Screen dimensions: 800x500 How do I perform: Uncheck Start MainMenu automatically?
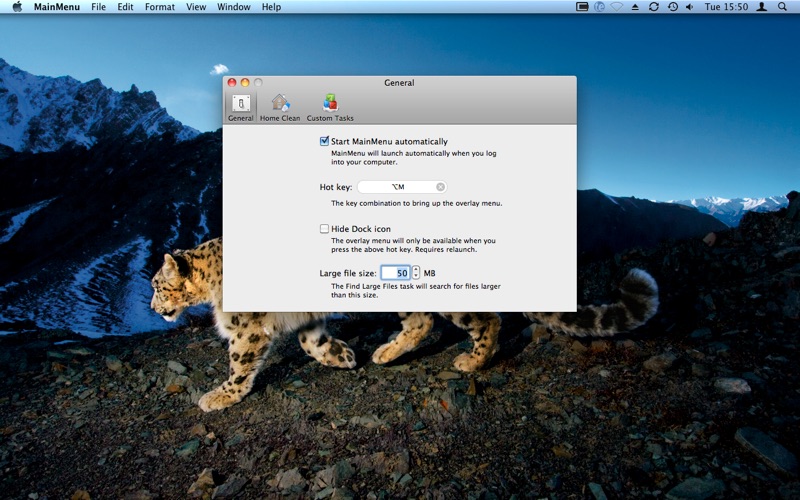[x=324, y=141]
